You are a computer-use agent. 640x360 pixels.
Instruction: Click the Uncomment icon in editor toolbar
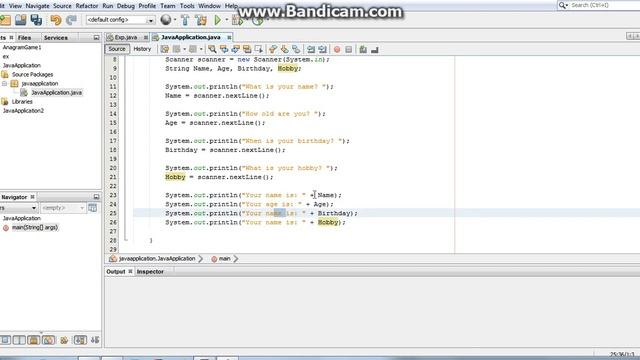click(x=375, y=49)
